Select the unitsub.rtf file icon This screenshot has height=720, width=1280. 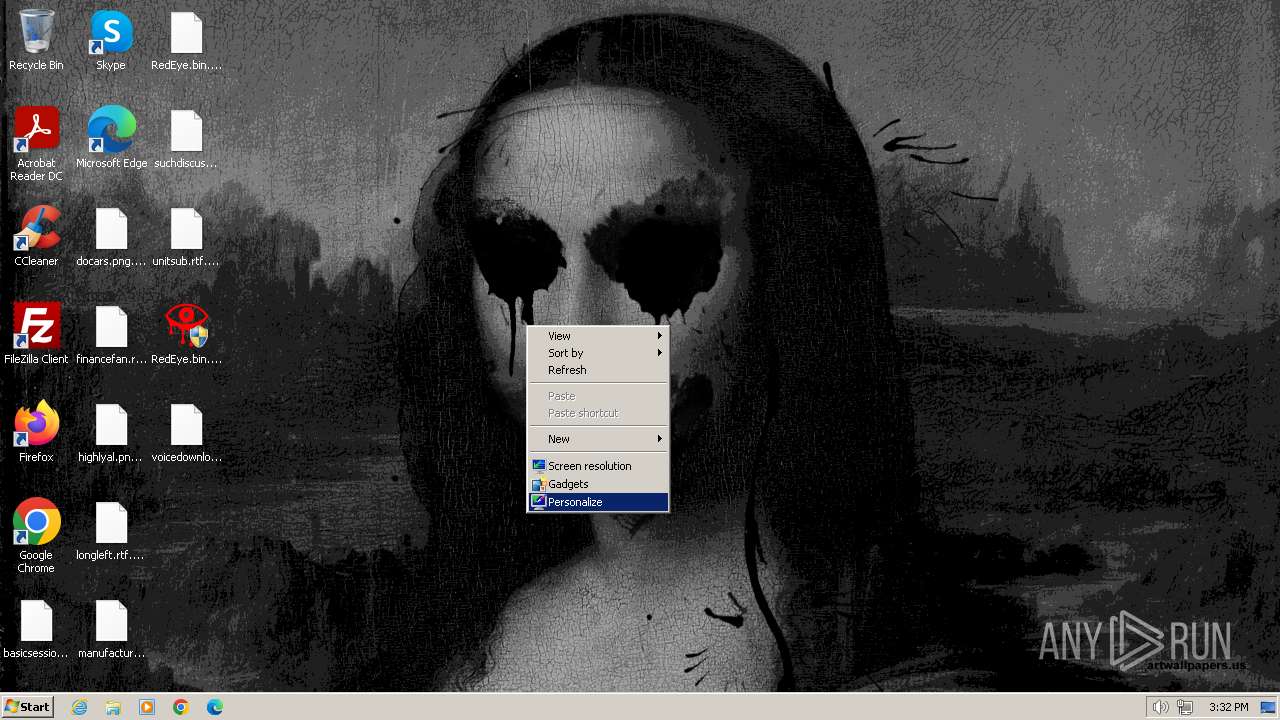click(x=186, y=236)
